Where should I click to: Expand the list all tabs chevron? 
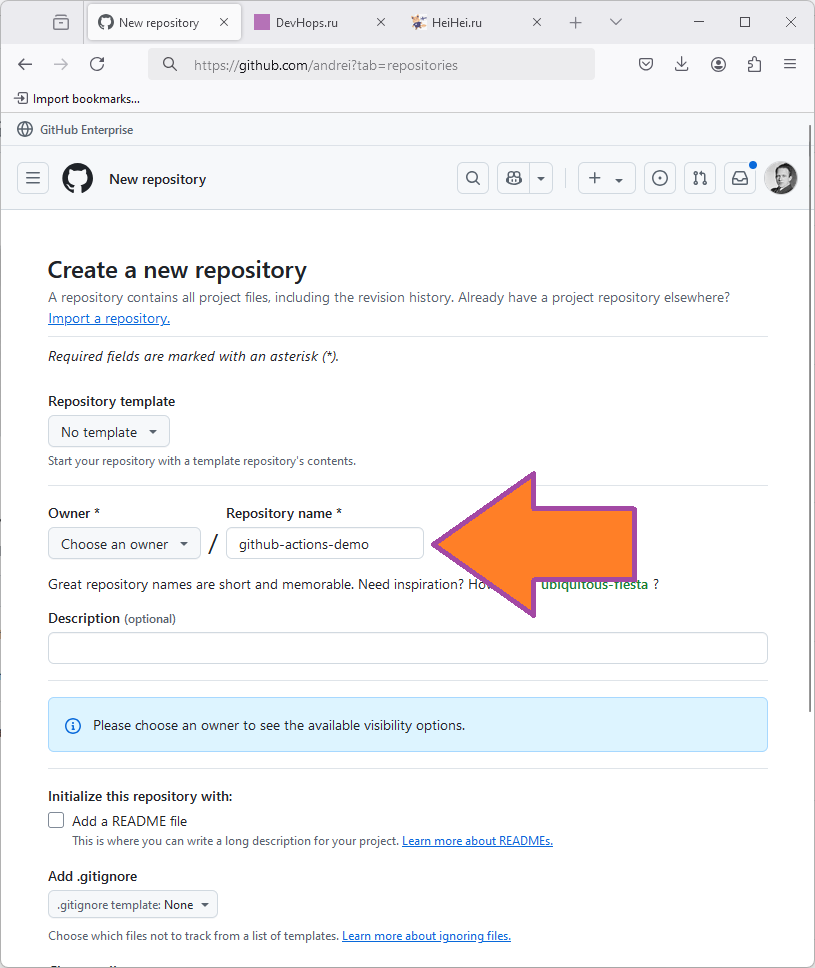[616, 22]
